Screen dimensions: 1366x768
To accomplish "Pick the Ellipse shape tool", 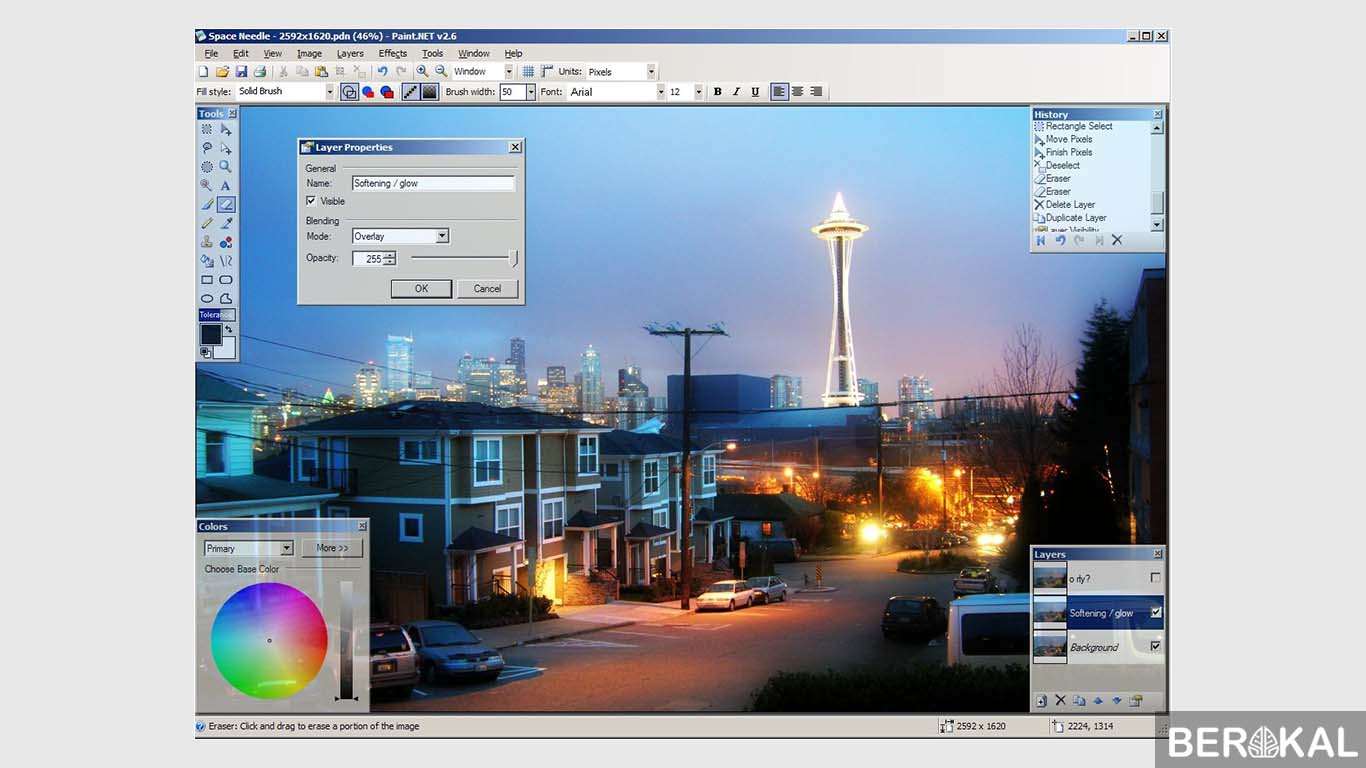I will pyautogui.click(x=207, y=299).
